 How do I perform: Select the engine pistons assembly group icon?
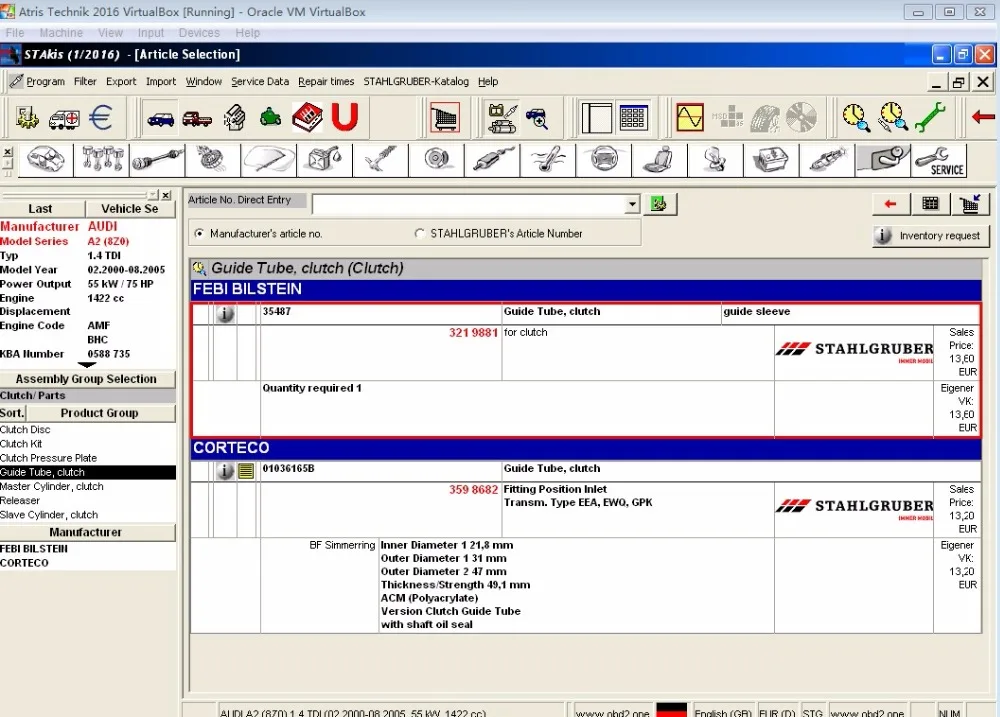click(x=102, y=160)
